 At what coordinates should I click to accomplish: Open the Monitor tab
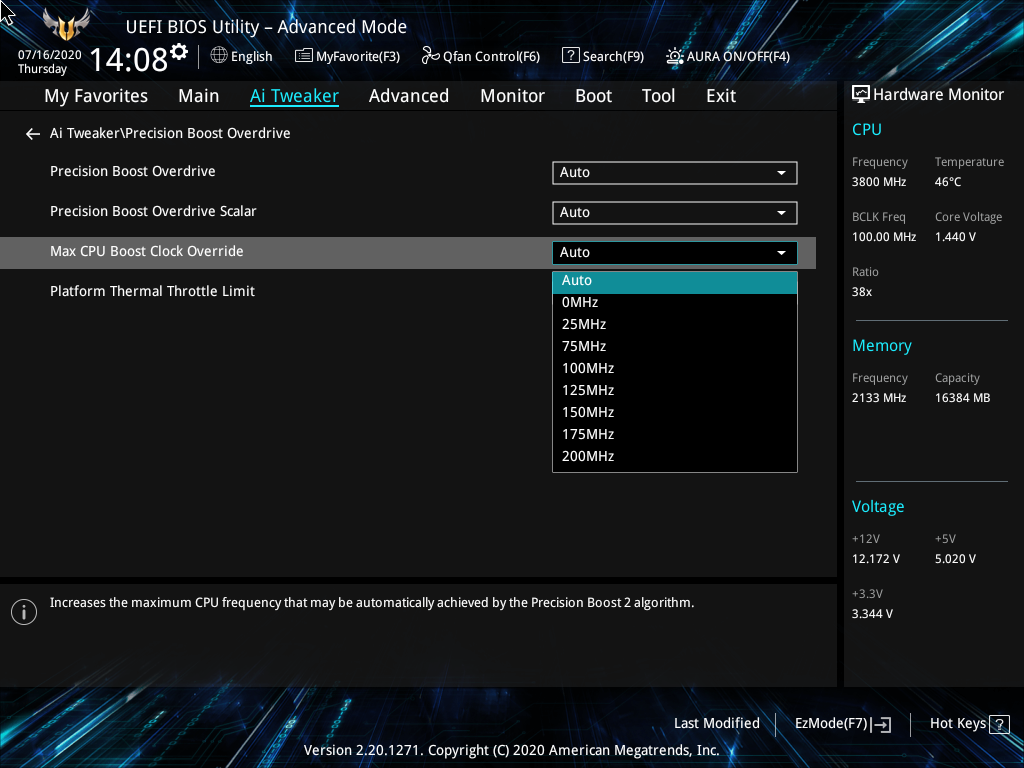pos(513,96)
